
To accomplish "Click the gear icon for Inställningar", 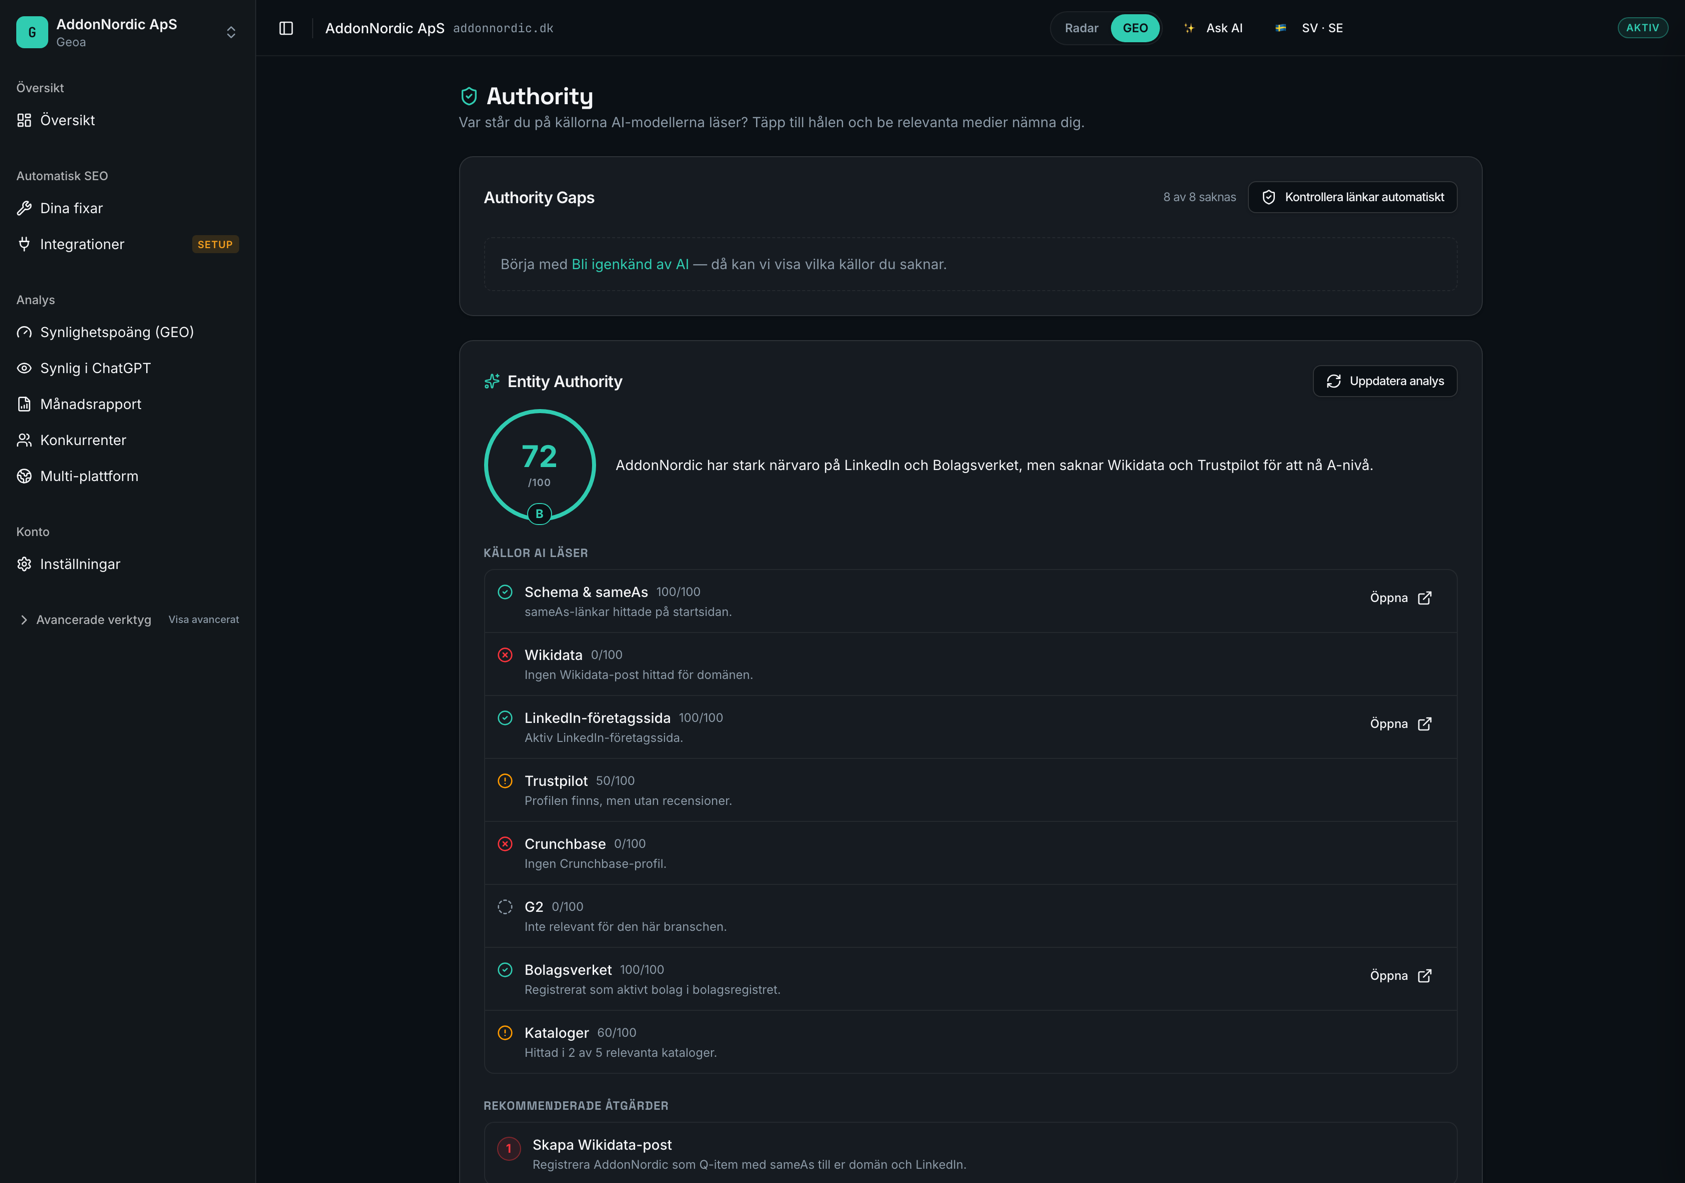I will (24, 564).
